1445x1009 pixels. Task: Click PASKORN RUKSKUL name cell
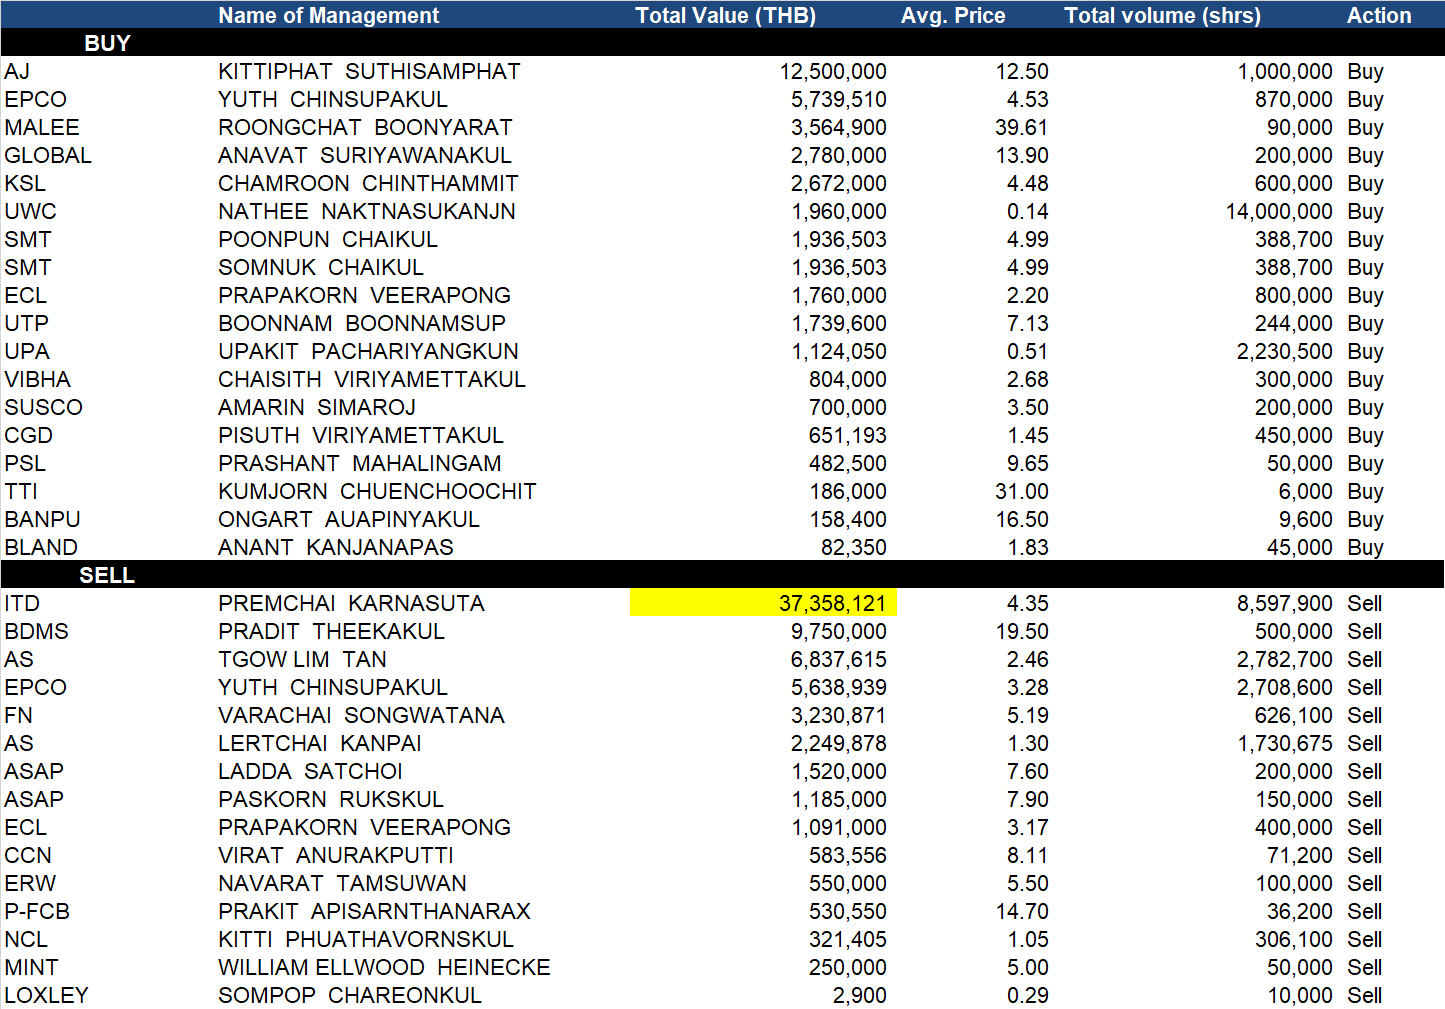coord(331,799)
